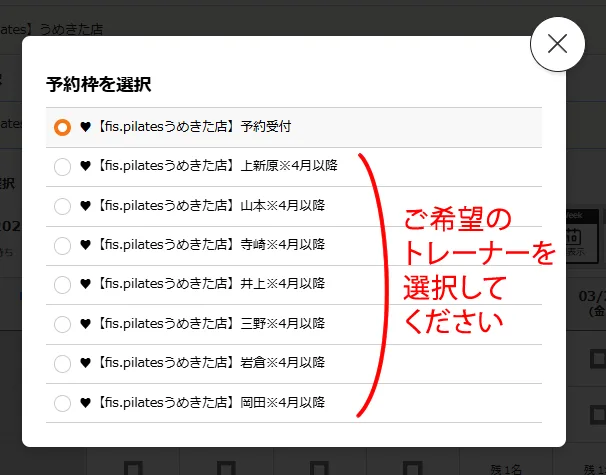This screenshot has width=606, height=475.
Task: Click heart icon beside 岡田
Action: coord(85,403)
